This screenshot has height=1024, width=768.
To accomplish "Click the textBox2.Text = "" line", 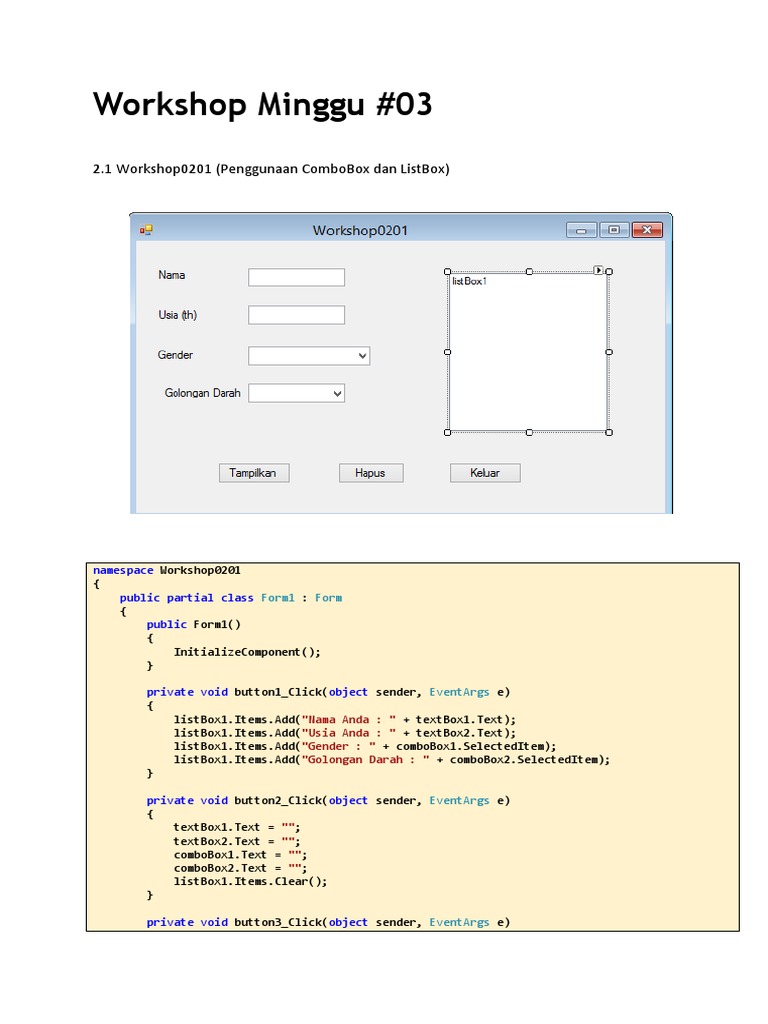I will (x=237, y=841).
